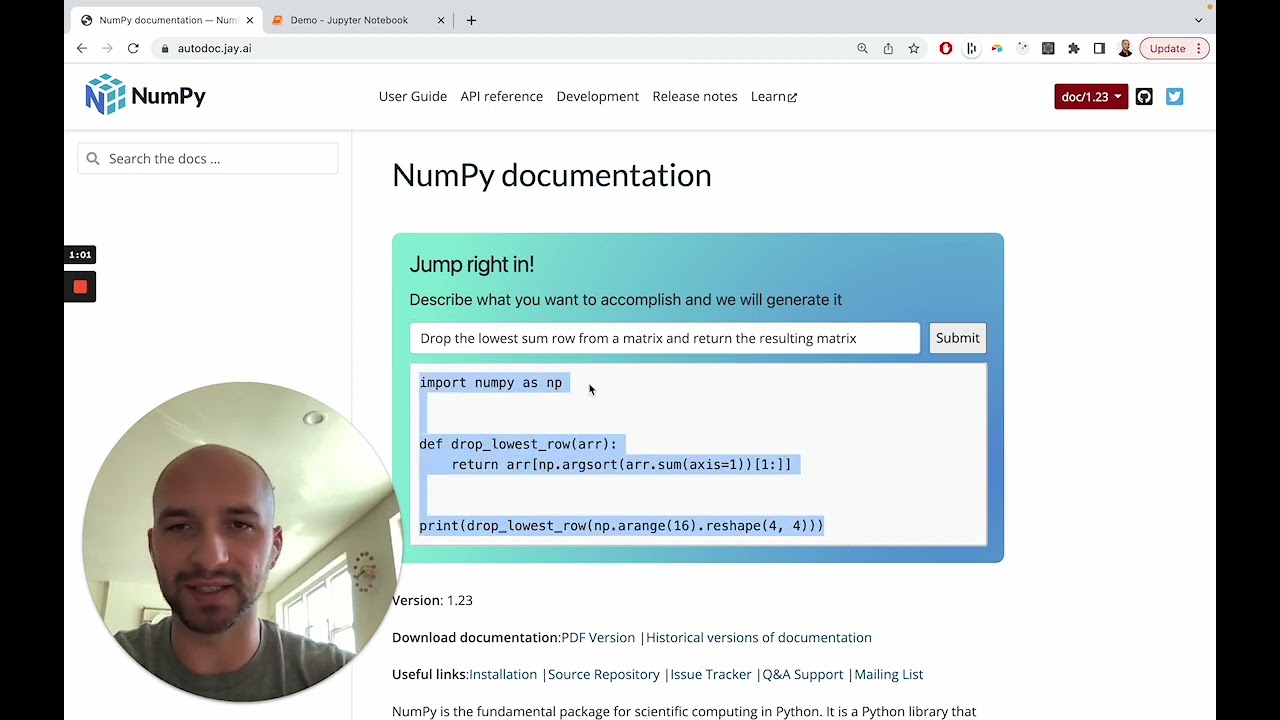1280x720 pixels.
Task: Stop the screen recording
Action: [80, 288]
